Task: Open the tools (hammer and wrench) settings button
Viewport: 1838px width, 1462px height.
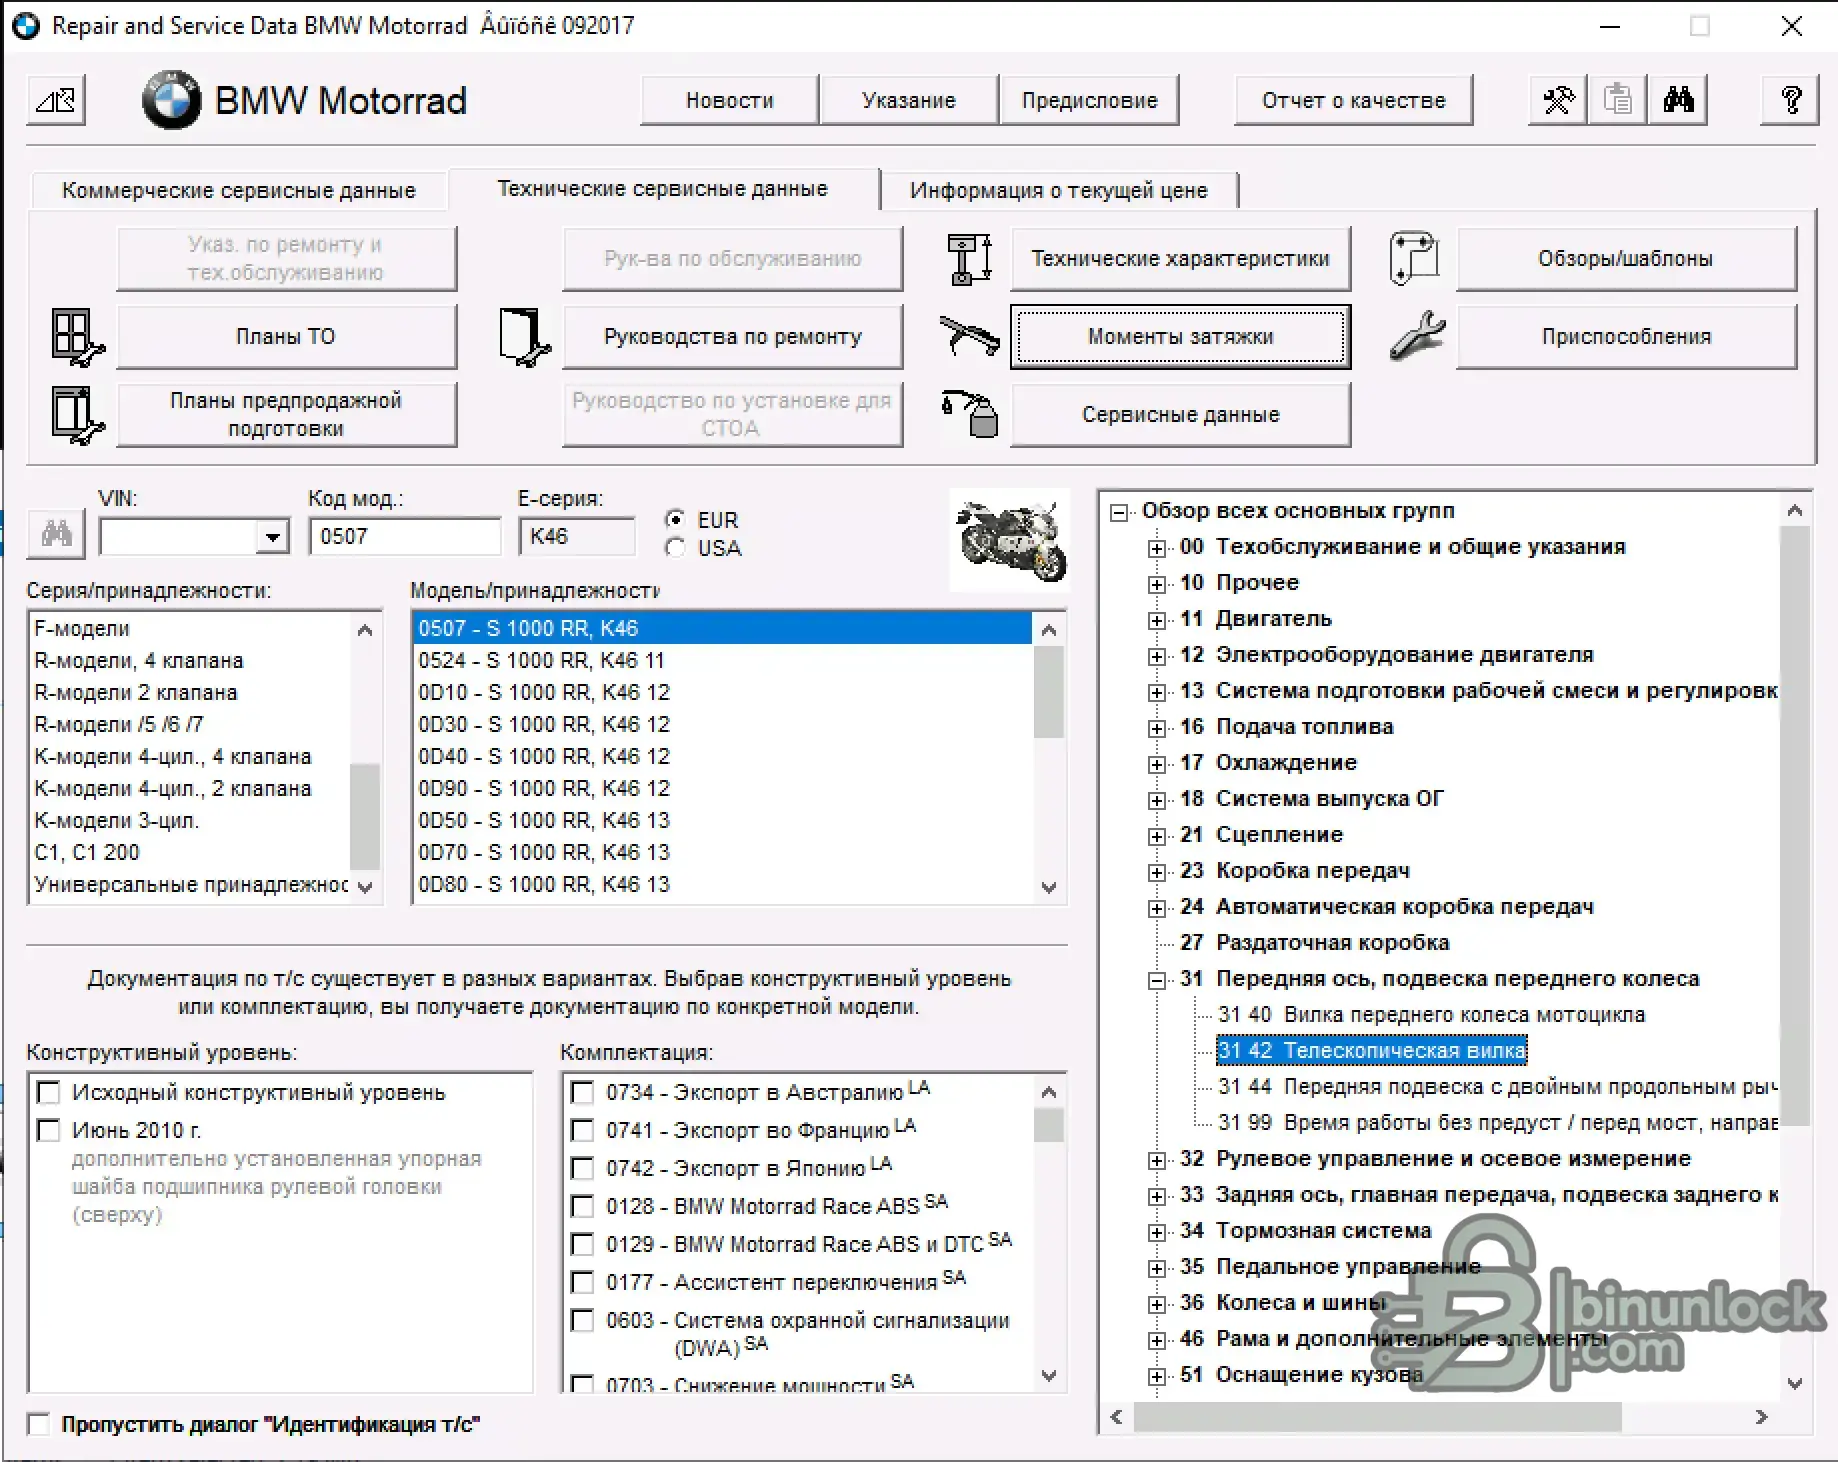Action: tap(1558, 100)
